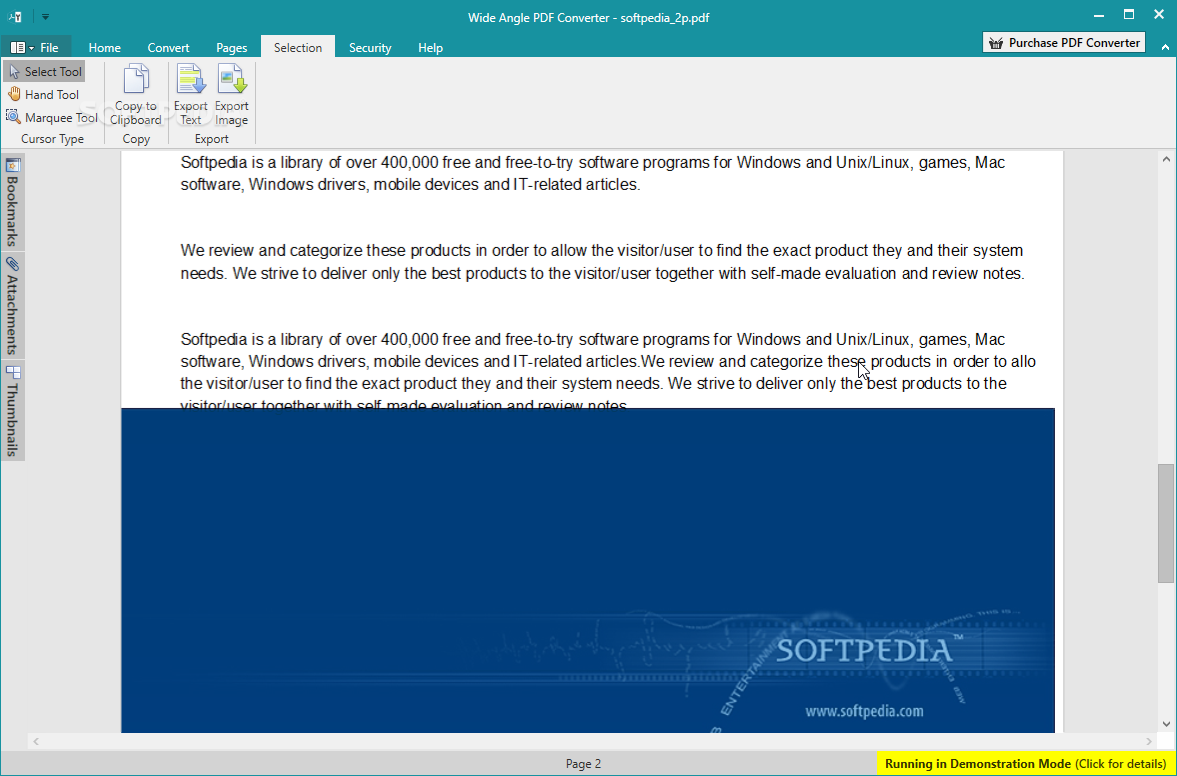Copy selection to clipboard
The width and height of the screenshot is (1177, 776).
coord(136,95)
